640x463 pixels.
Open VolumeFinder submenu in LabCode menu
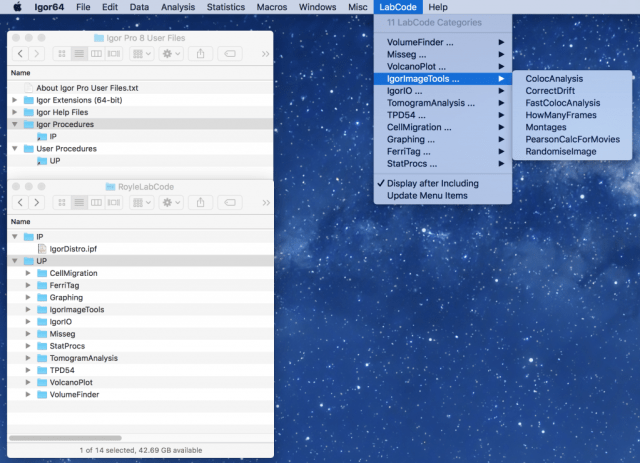click(443, 42)
